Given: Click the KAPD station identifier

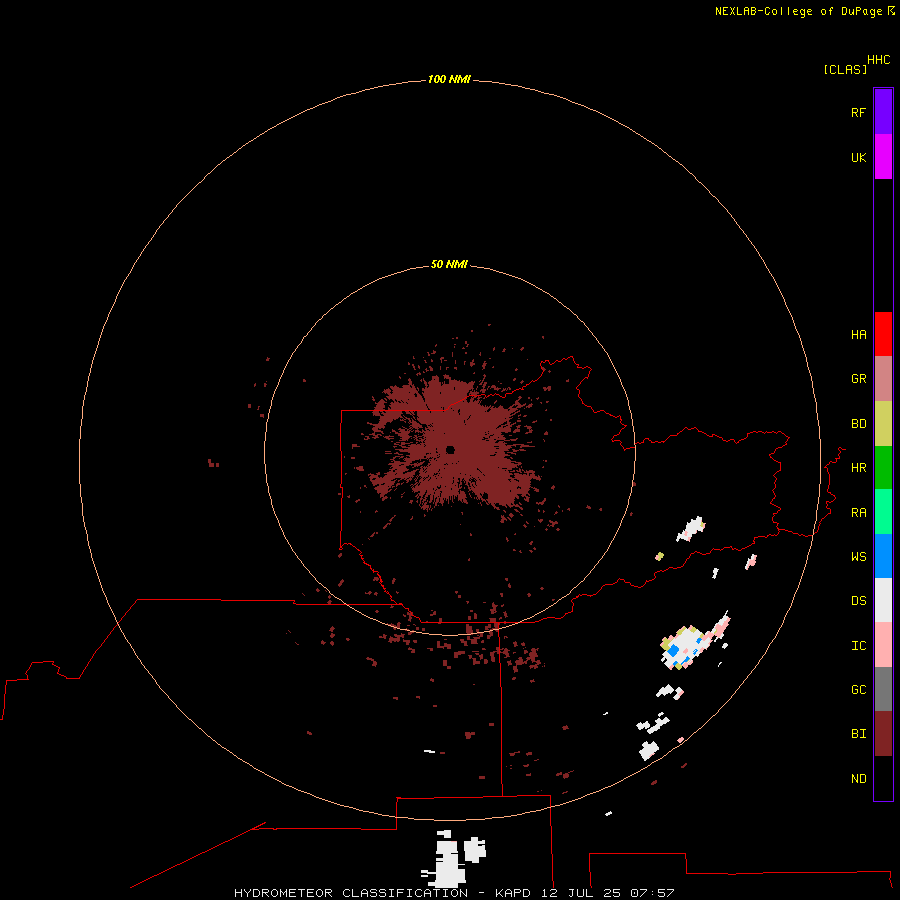Looking at the screenshot, I should [513, 893].
